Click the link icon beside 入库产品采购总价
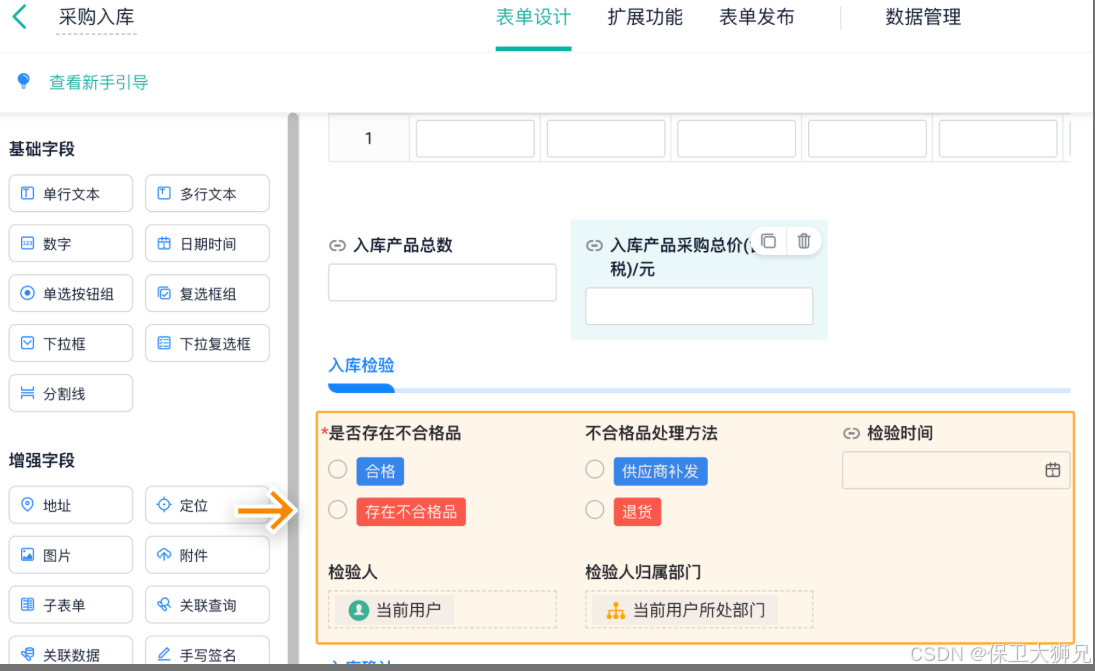The width and height of the screenshot is (1095, 671). pyautogui.click(x=594, y=245)
